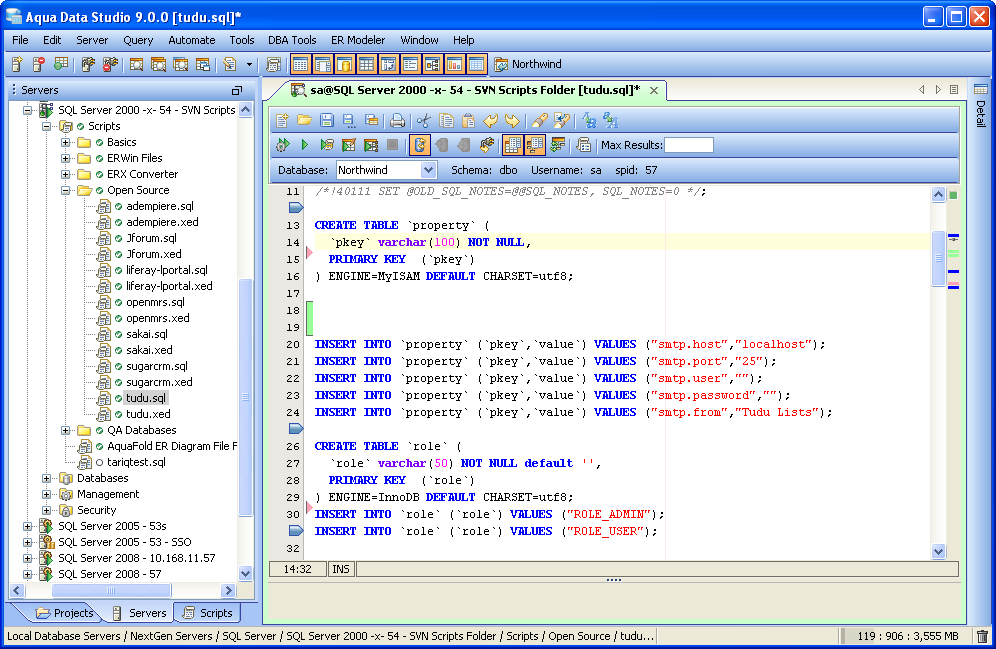Screen dimensions: 996x649
Task: Run the script with the green Execute arrow
Action: [305, 145]
